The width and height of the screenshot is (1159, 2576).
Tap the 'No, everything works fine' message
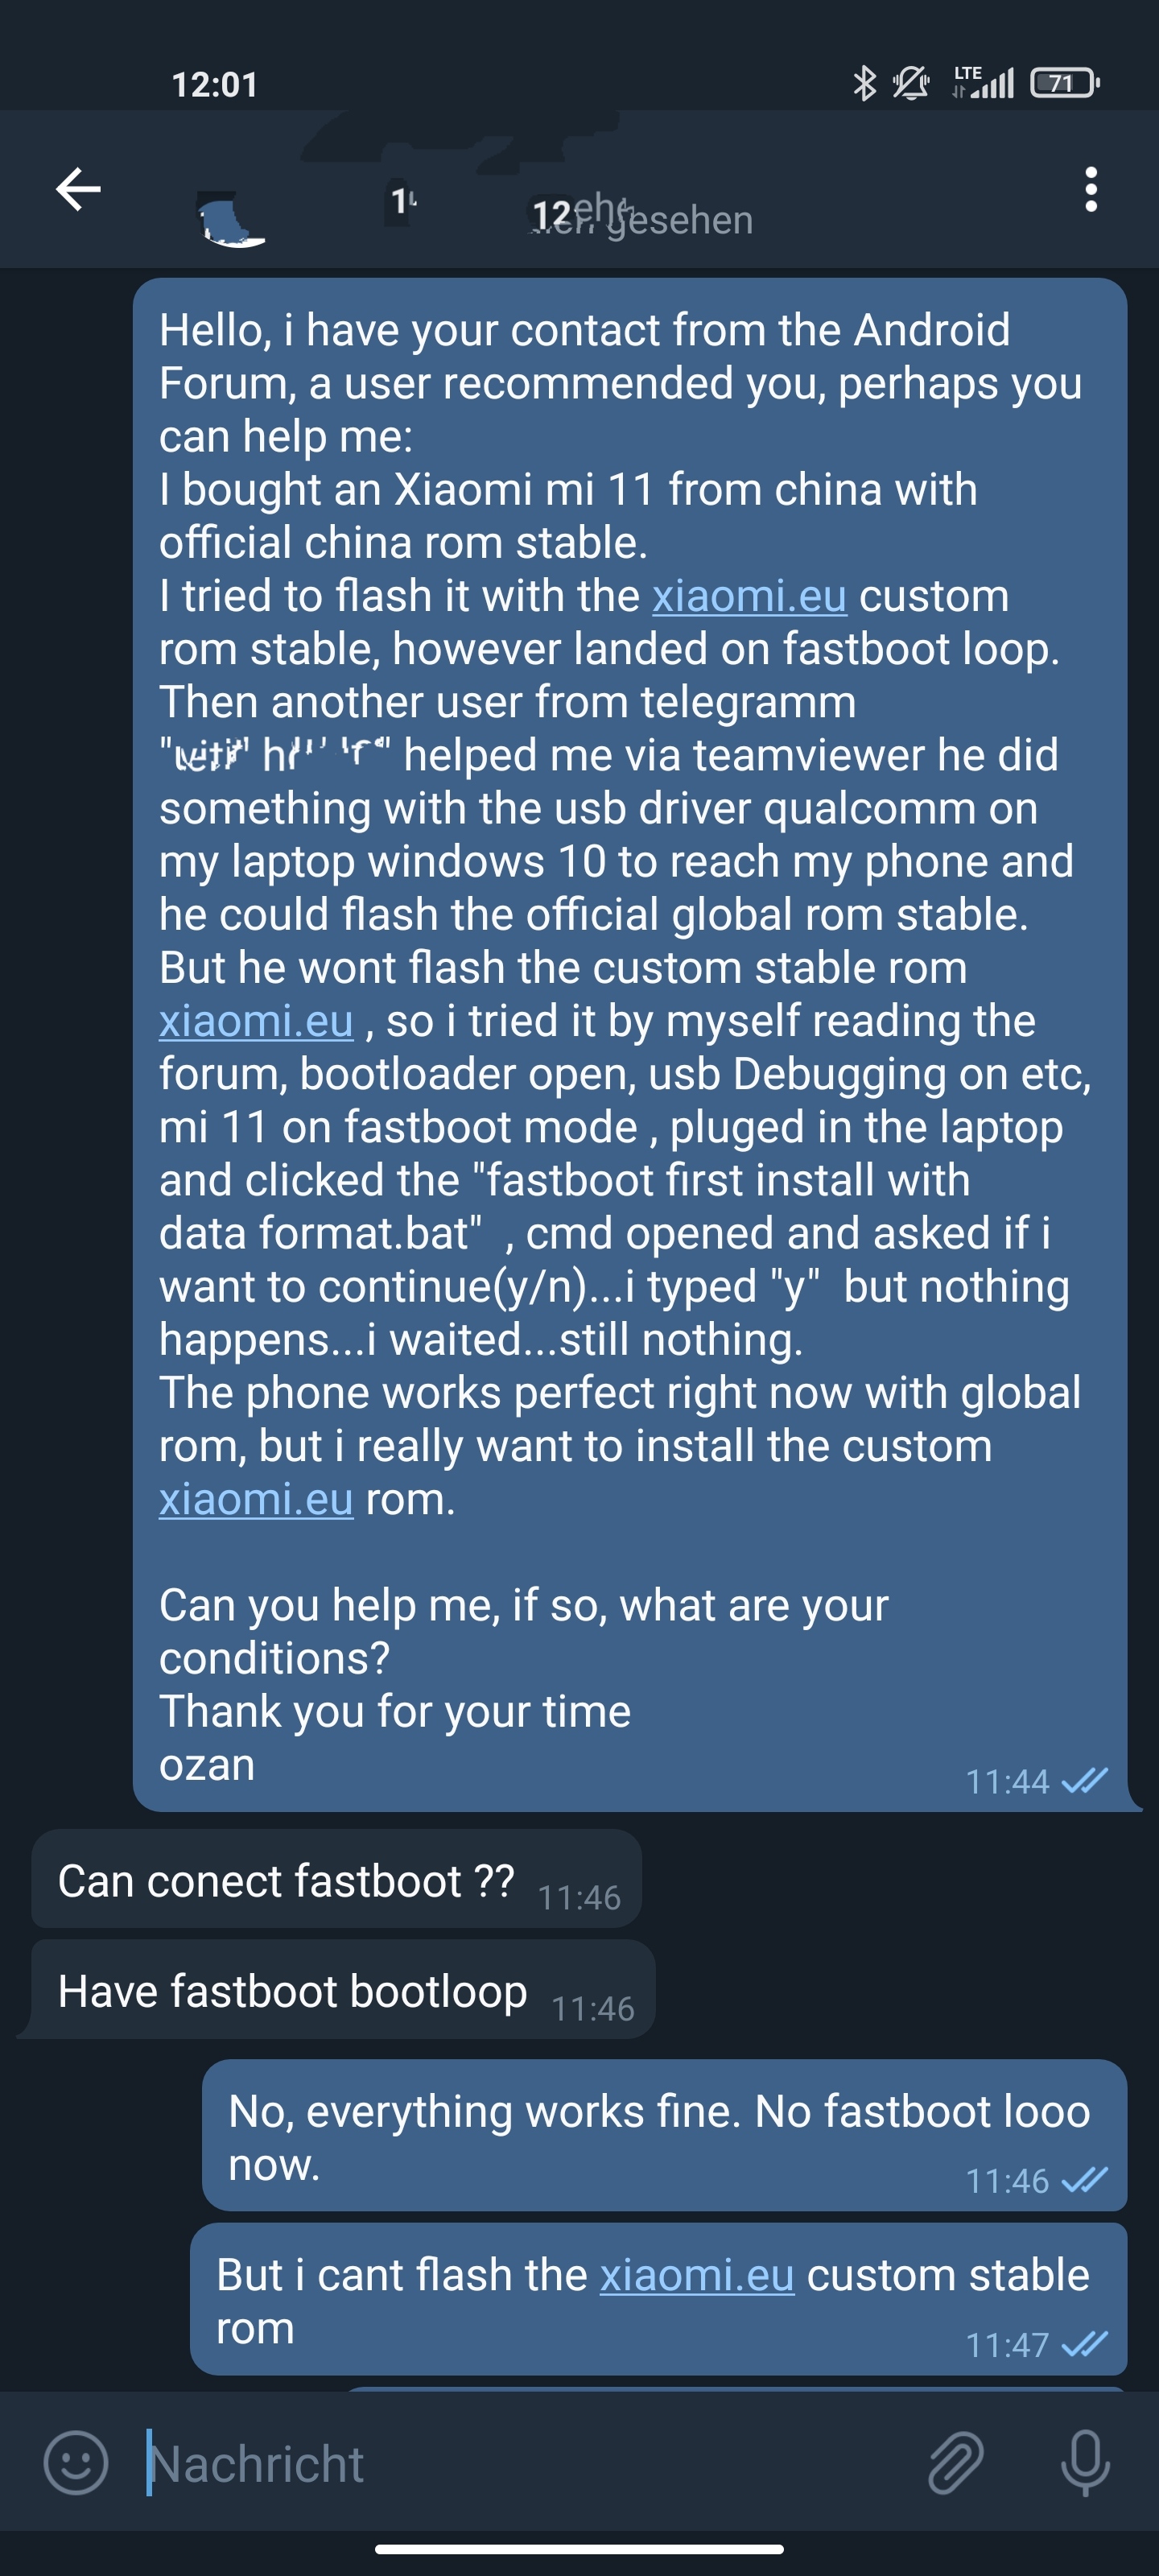tap(664, 2135)
